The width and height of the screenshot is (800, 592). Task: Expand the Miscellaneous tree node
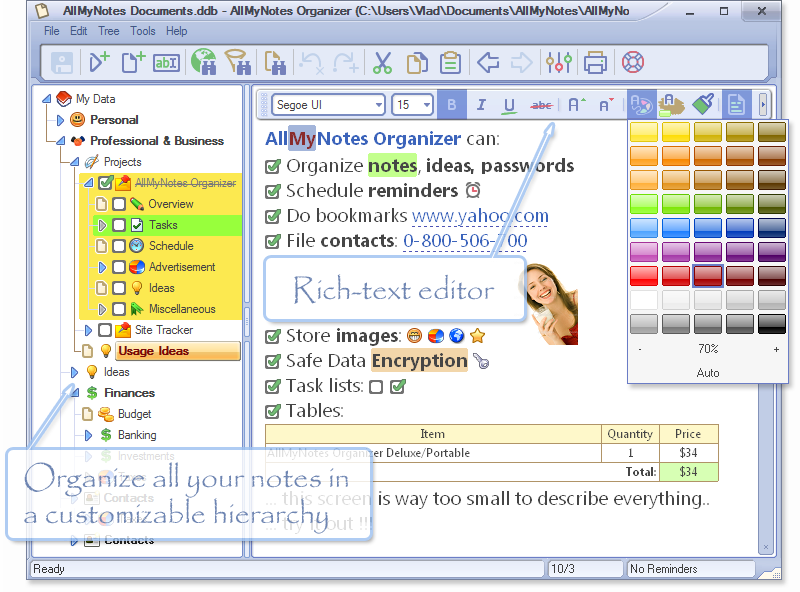pos(102,309)
